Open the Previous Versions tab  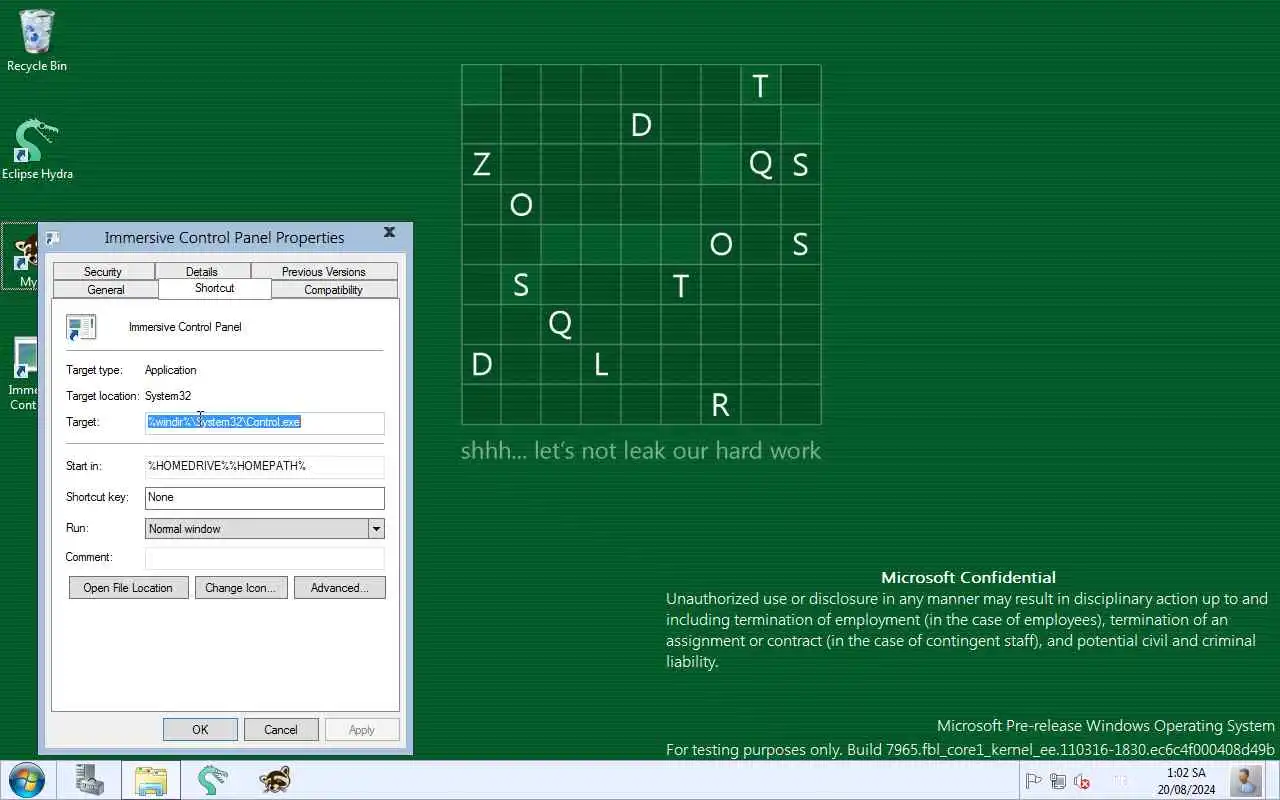[x=324, y=271]
